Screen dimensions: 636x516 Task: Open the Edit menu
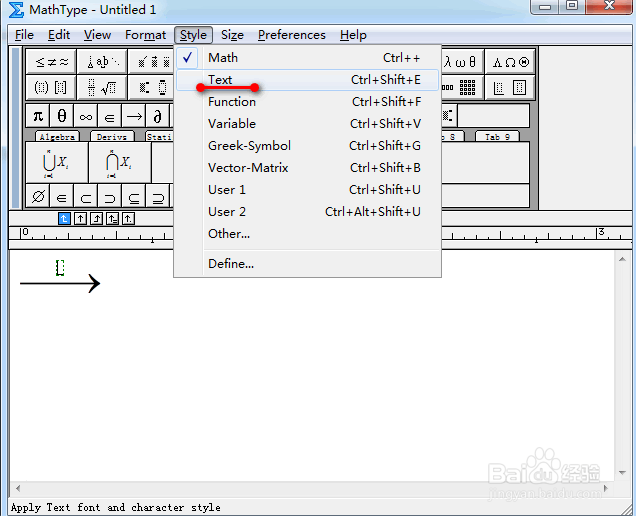point(59,35)
